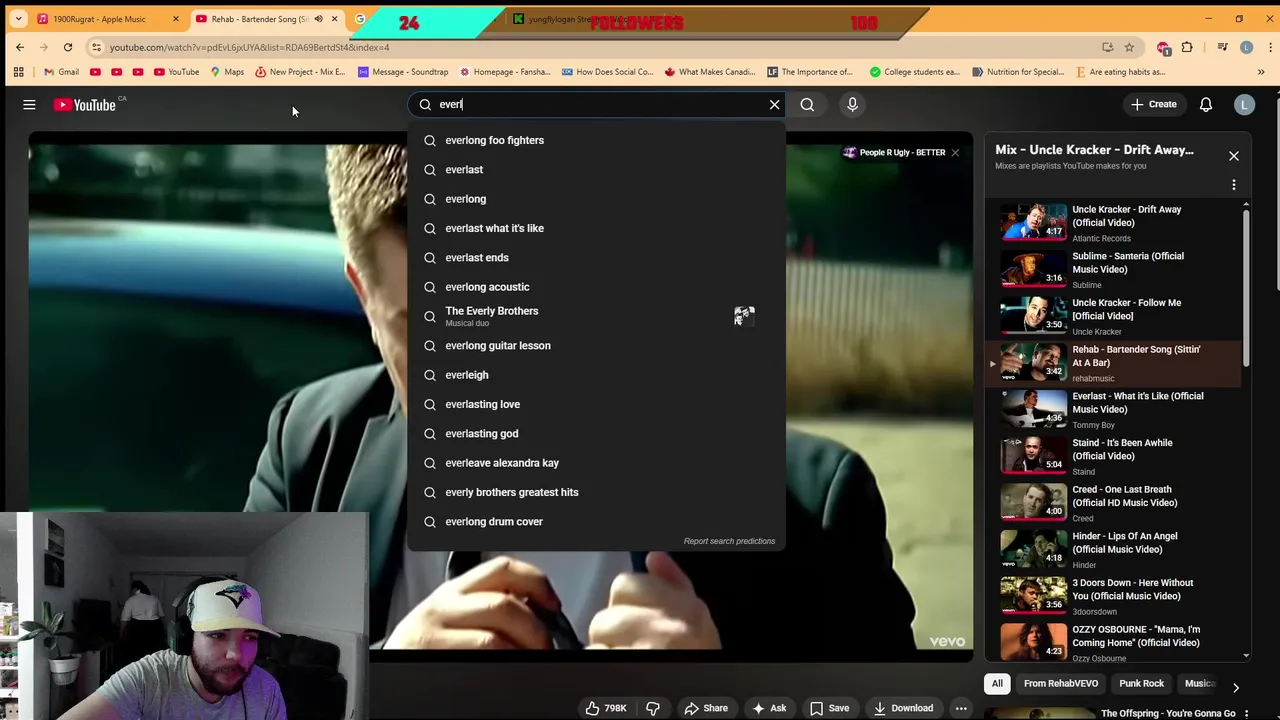Play 'Hinder - Lips Of An Angel' item

click(1115, 549)
